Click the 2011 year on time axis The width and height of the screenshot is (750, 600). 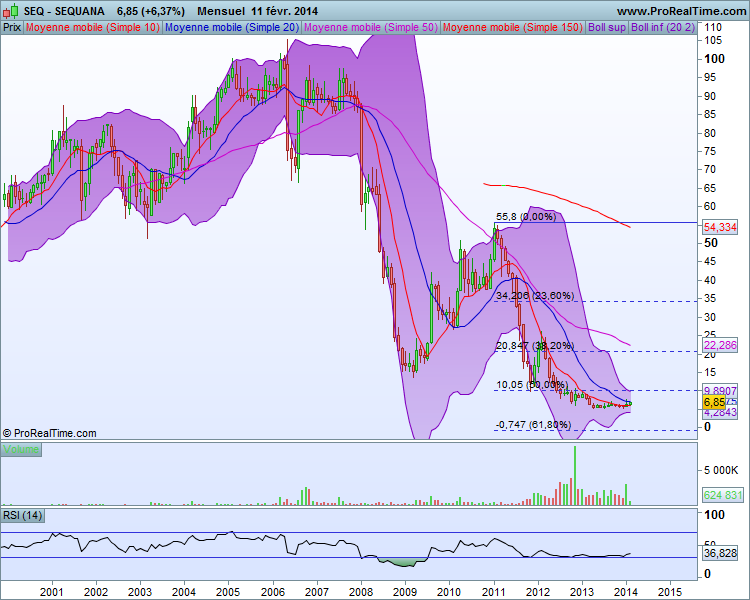(494, 592)
